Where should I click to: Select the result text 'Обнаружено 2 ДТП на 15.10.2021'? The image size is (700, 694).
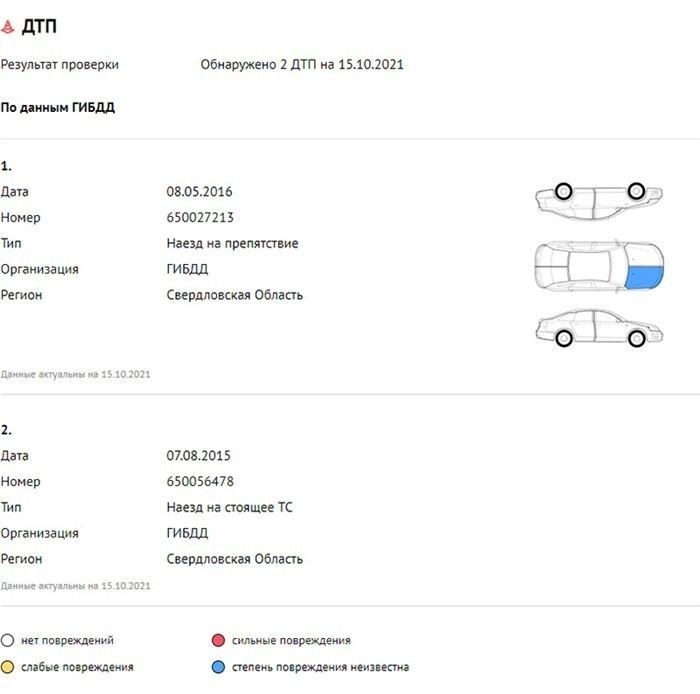302,65
